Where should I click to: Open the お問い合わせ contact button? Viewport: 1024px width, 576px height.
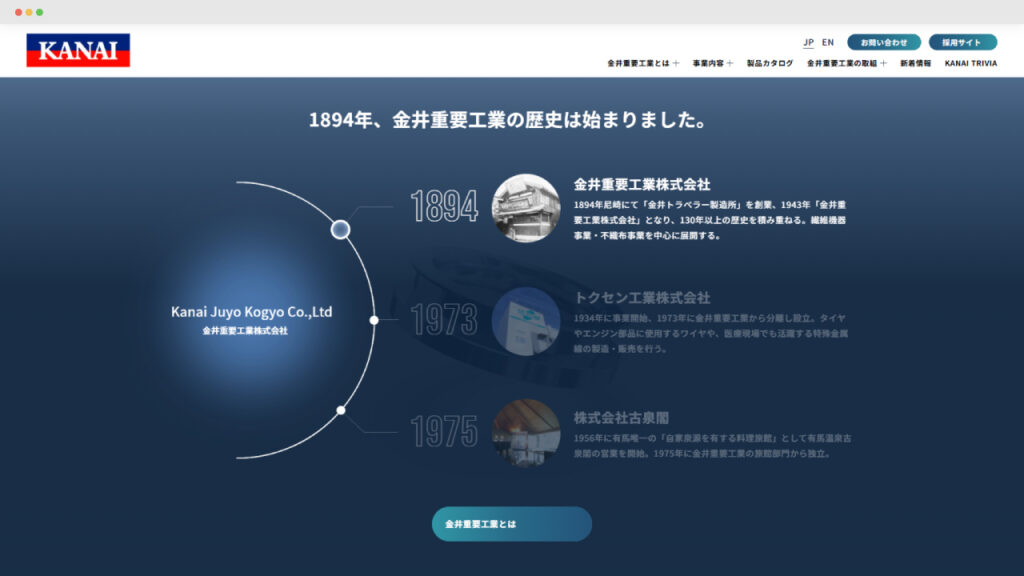[x=884, y=42]
